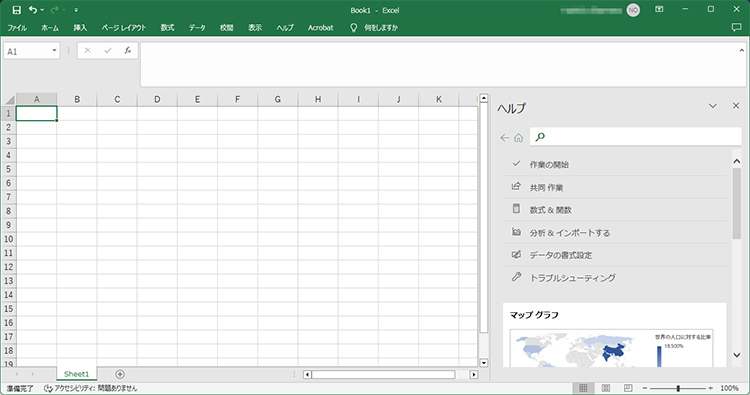Click the Insert Function fx icon
This screenshot has height=395, width=750.
pyautogui.click(x=128, y=50)
